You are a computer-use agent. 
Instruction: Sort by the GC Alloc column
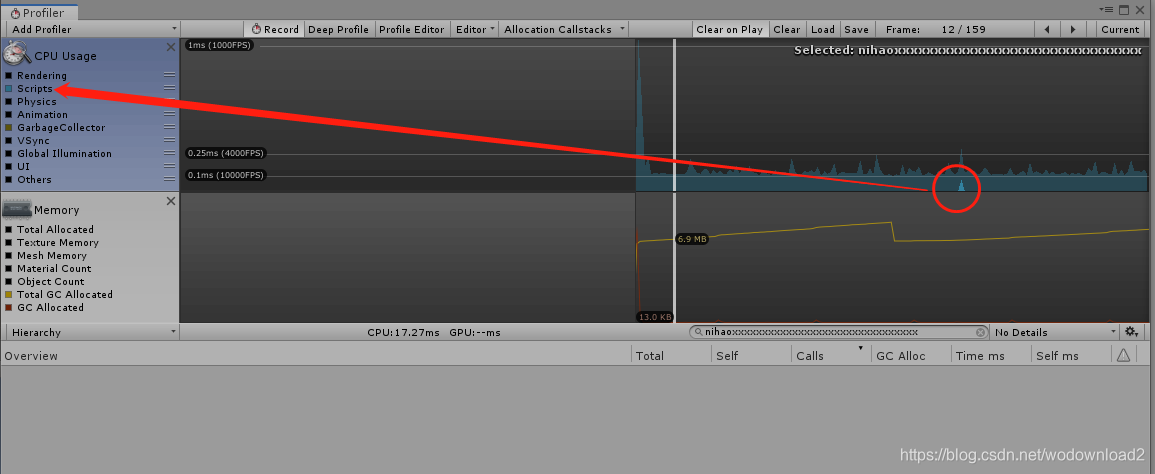coord(911,355)
